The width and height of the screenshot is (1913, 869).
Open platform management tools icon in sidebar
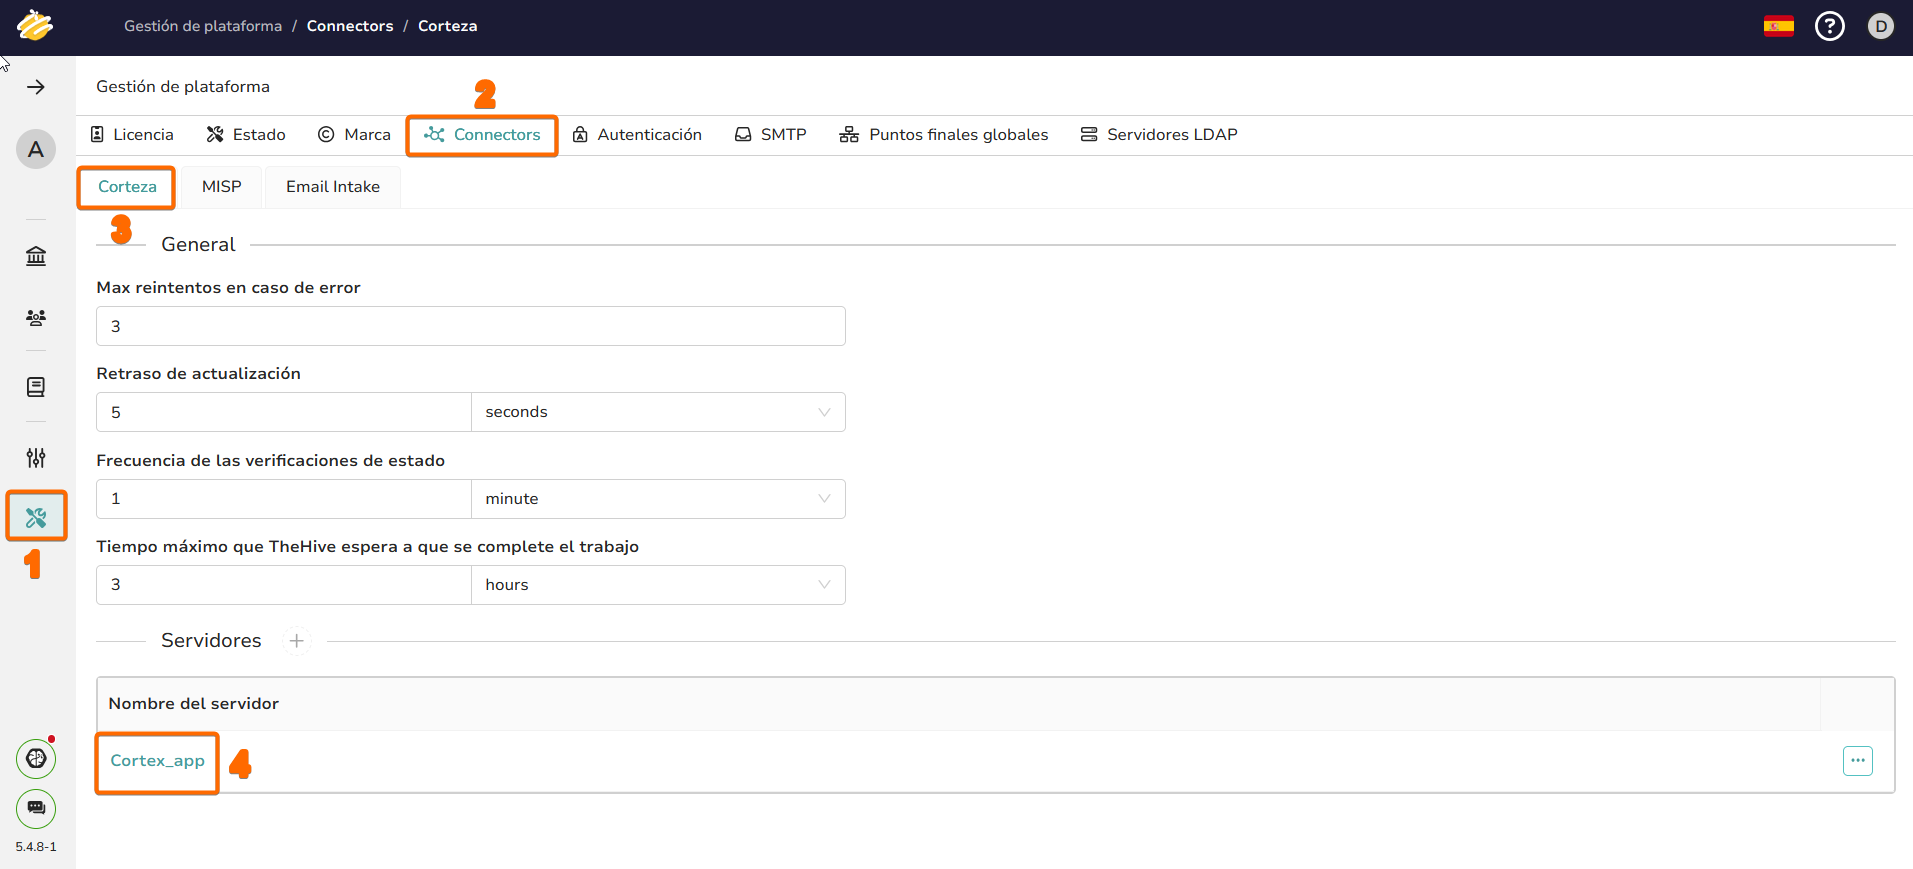click(36, 517)
